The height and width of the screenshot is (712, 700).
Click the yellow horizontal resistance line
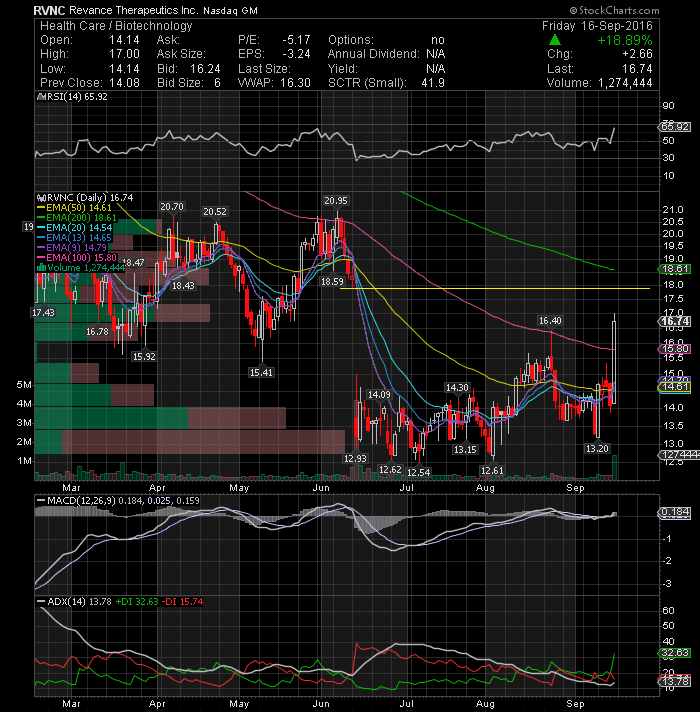point(495,288)
